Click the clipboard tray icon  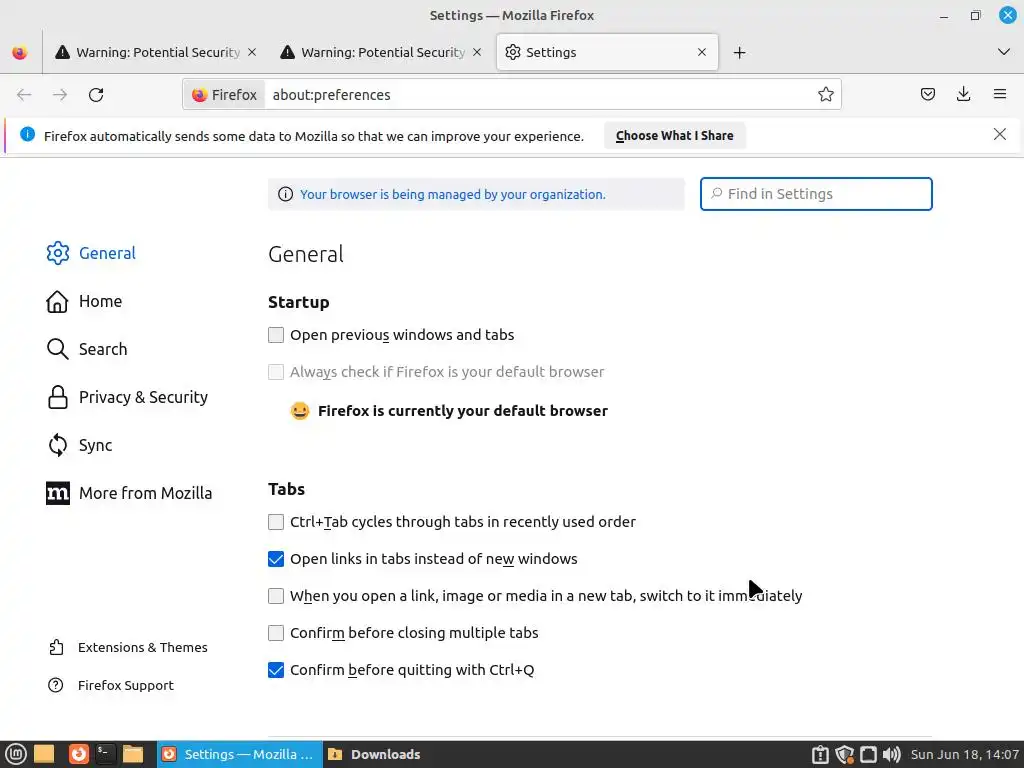(x=820, y=755)
